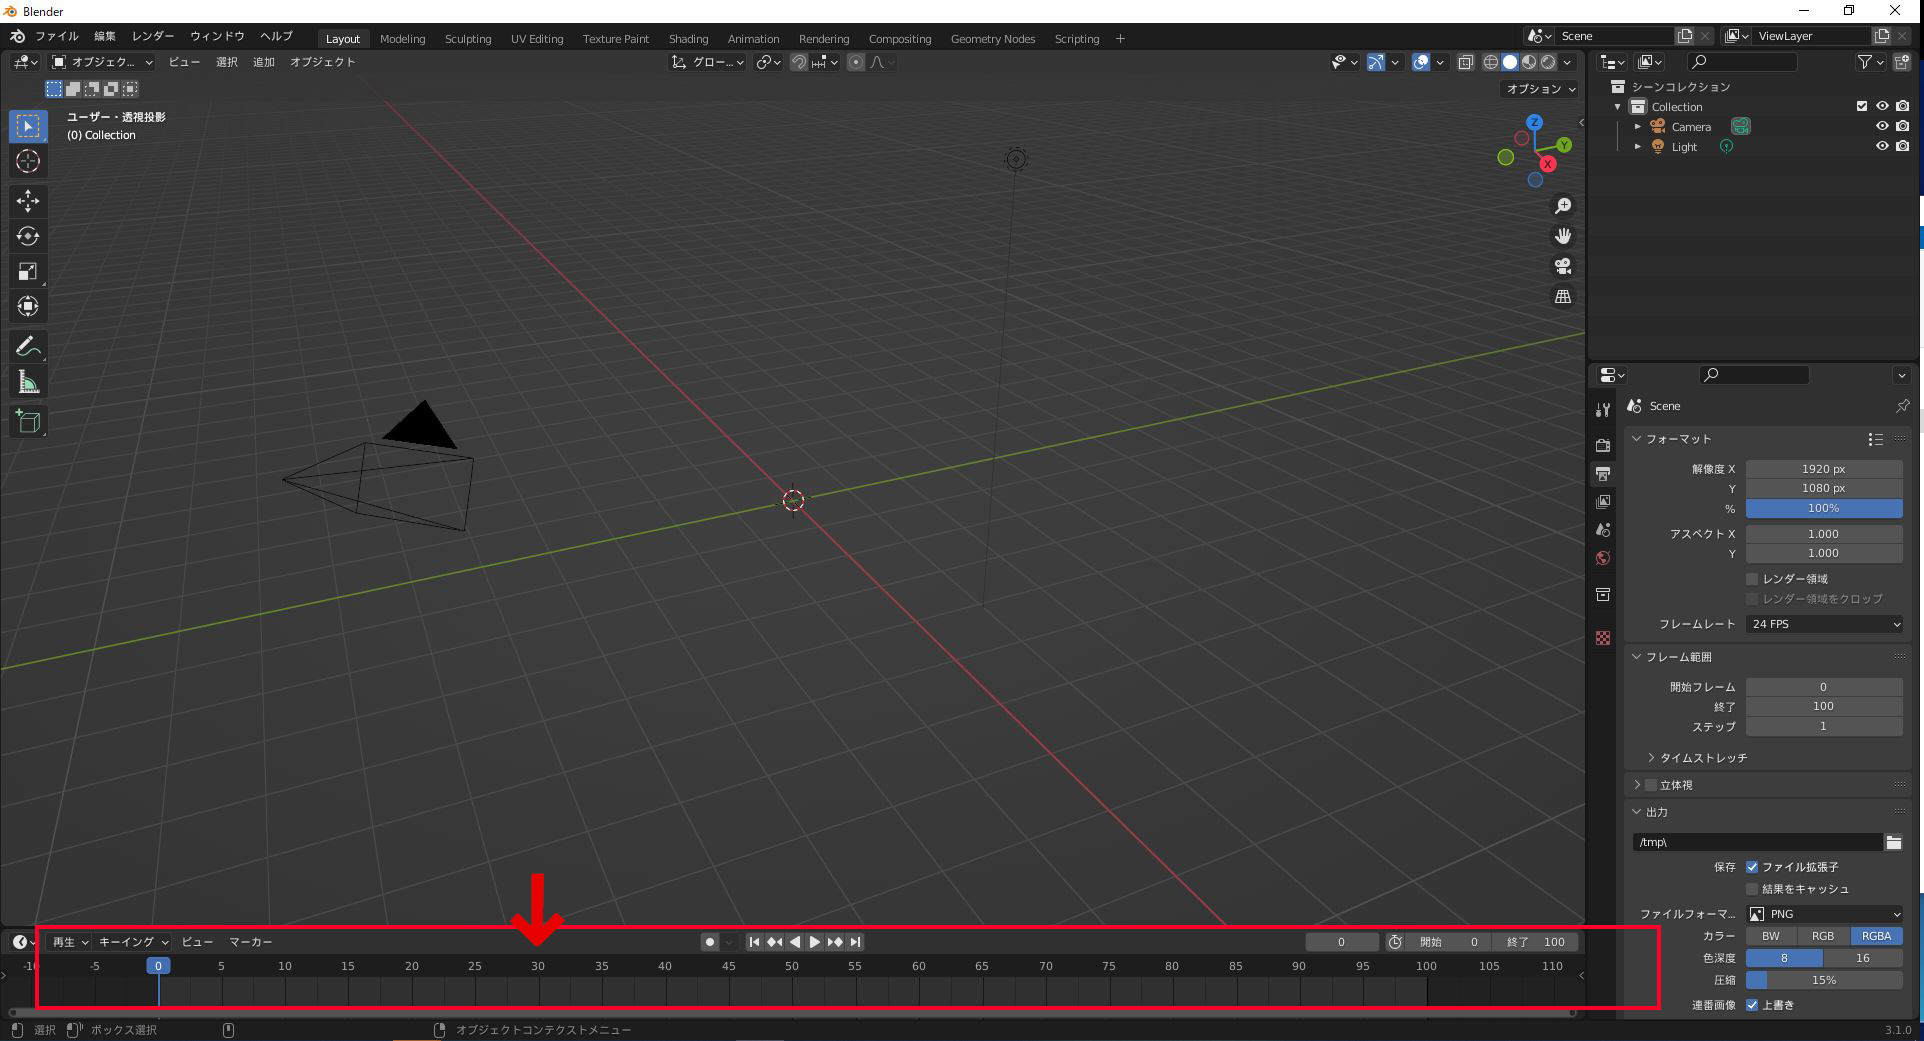Open the World properties tab
This screenshot has width=1924, height=1041.
click(1603, 557)
